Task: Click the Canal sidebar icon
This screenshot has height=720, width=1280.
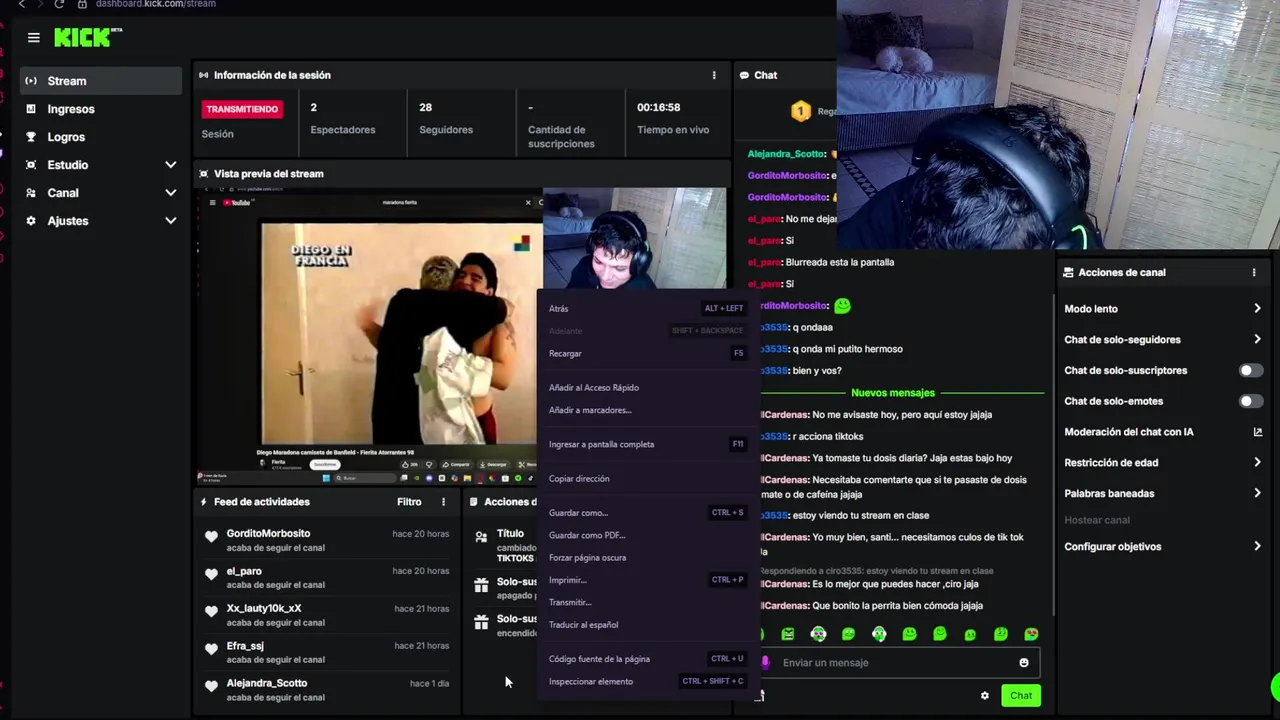Action: point(31,193)
